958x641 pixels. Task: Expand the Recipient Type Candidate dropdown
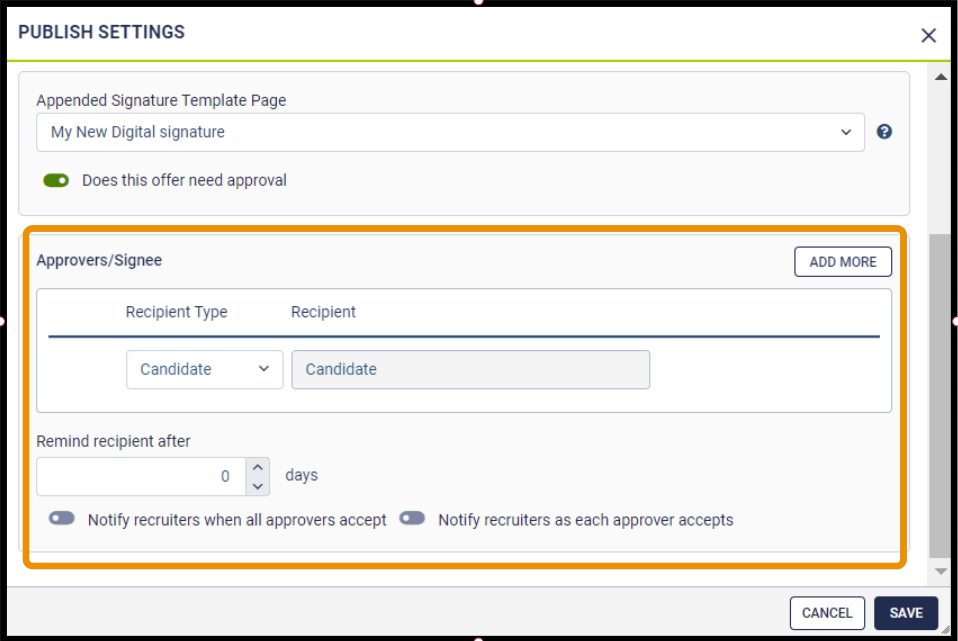[x=204, y=369]
